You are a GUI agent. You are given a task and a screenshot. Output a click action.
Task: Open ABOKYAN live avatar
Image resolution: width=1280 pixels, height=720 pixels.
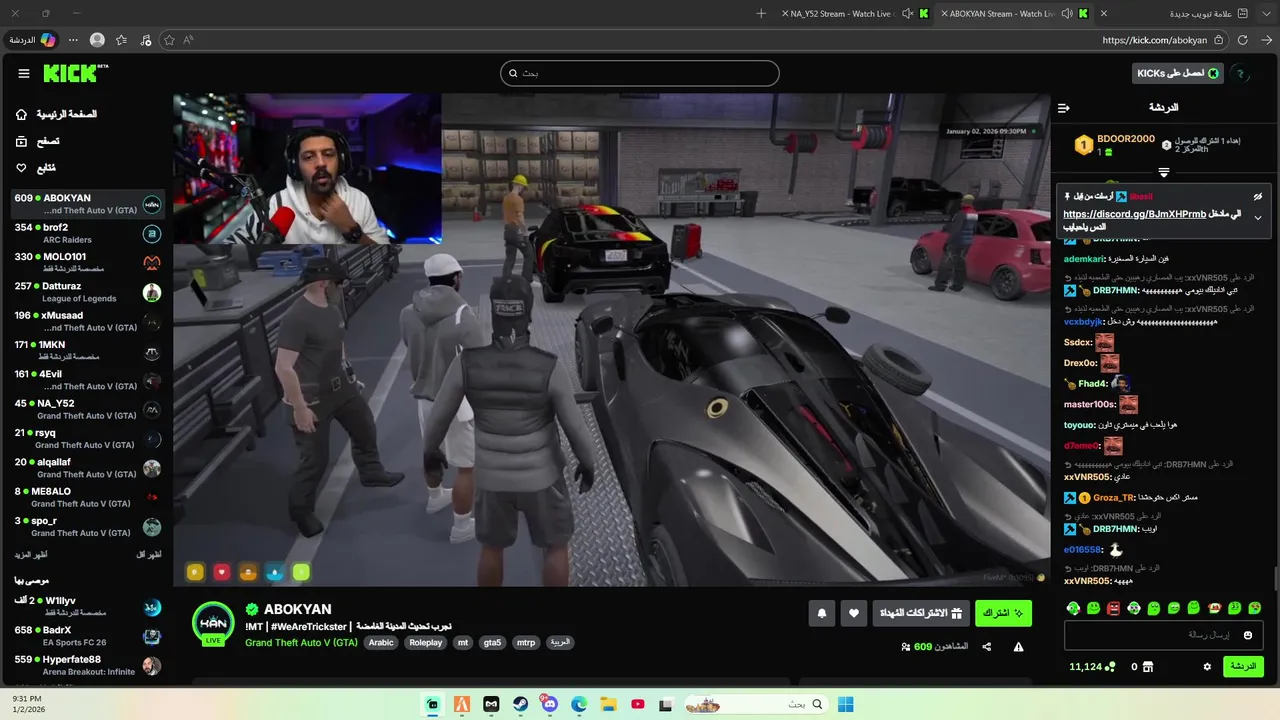(213, 623)
